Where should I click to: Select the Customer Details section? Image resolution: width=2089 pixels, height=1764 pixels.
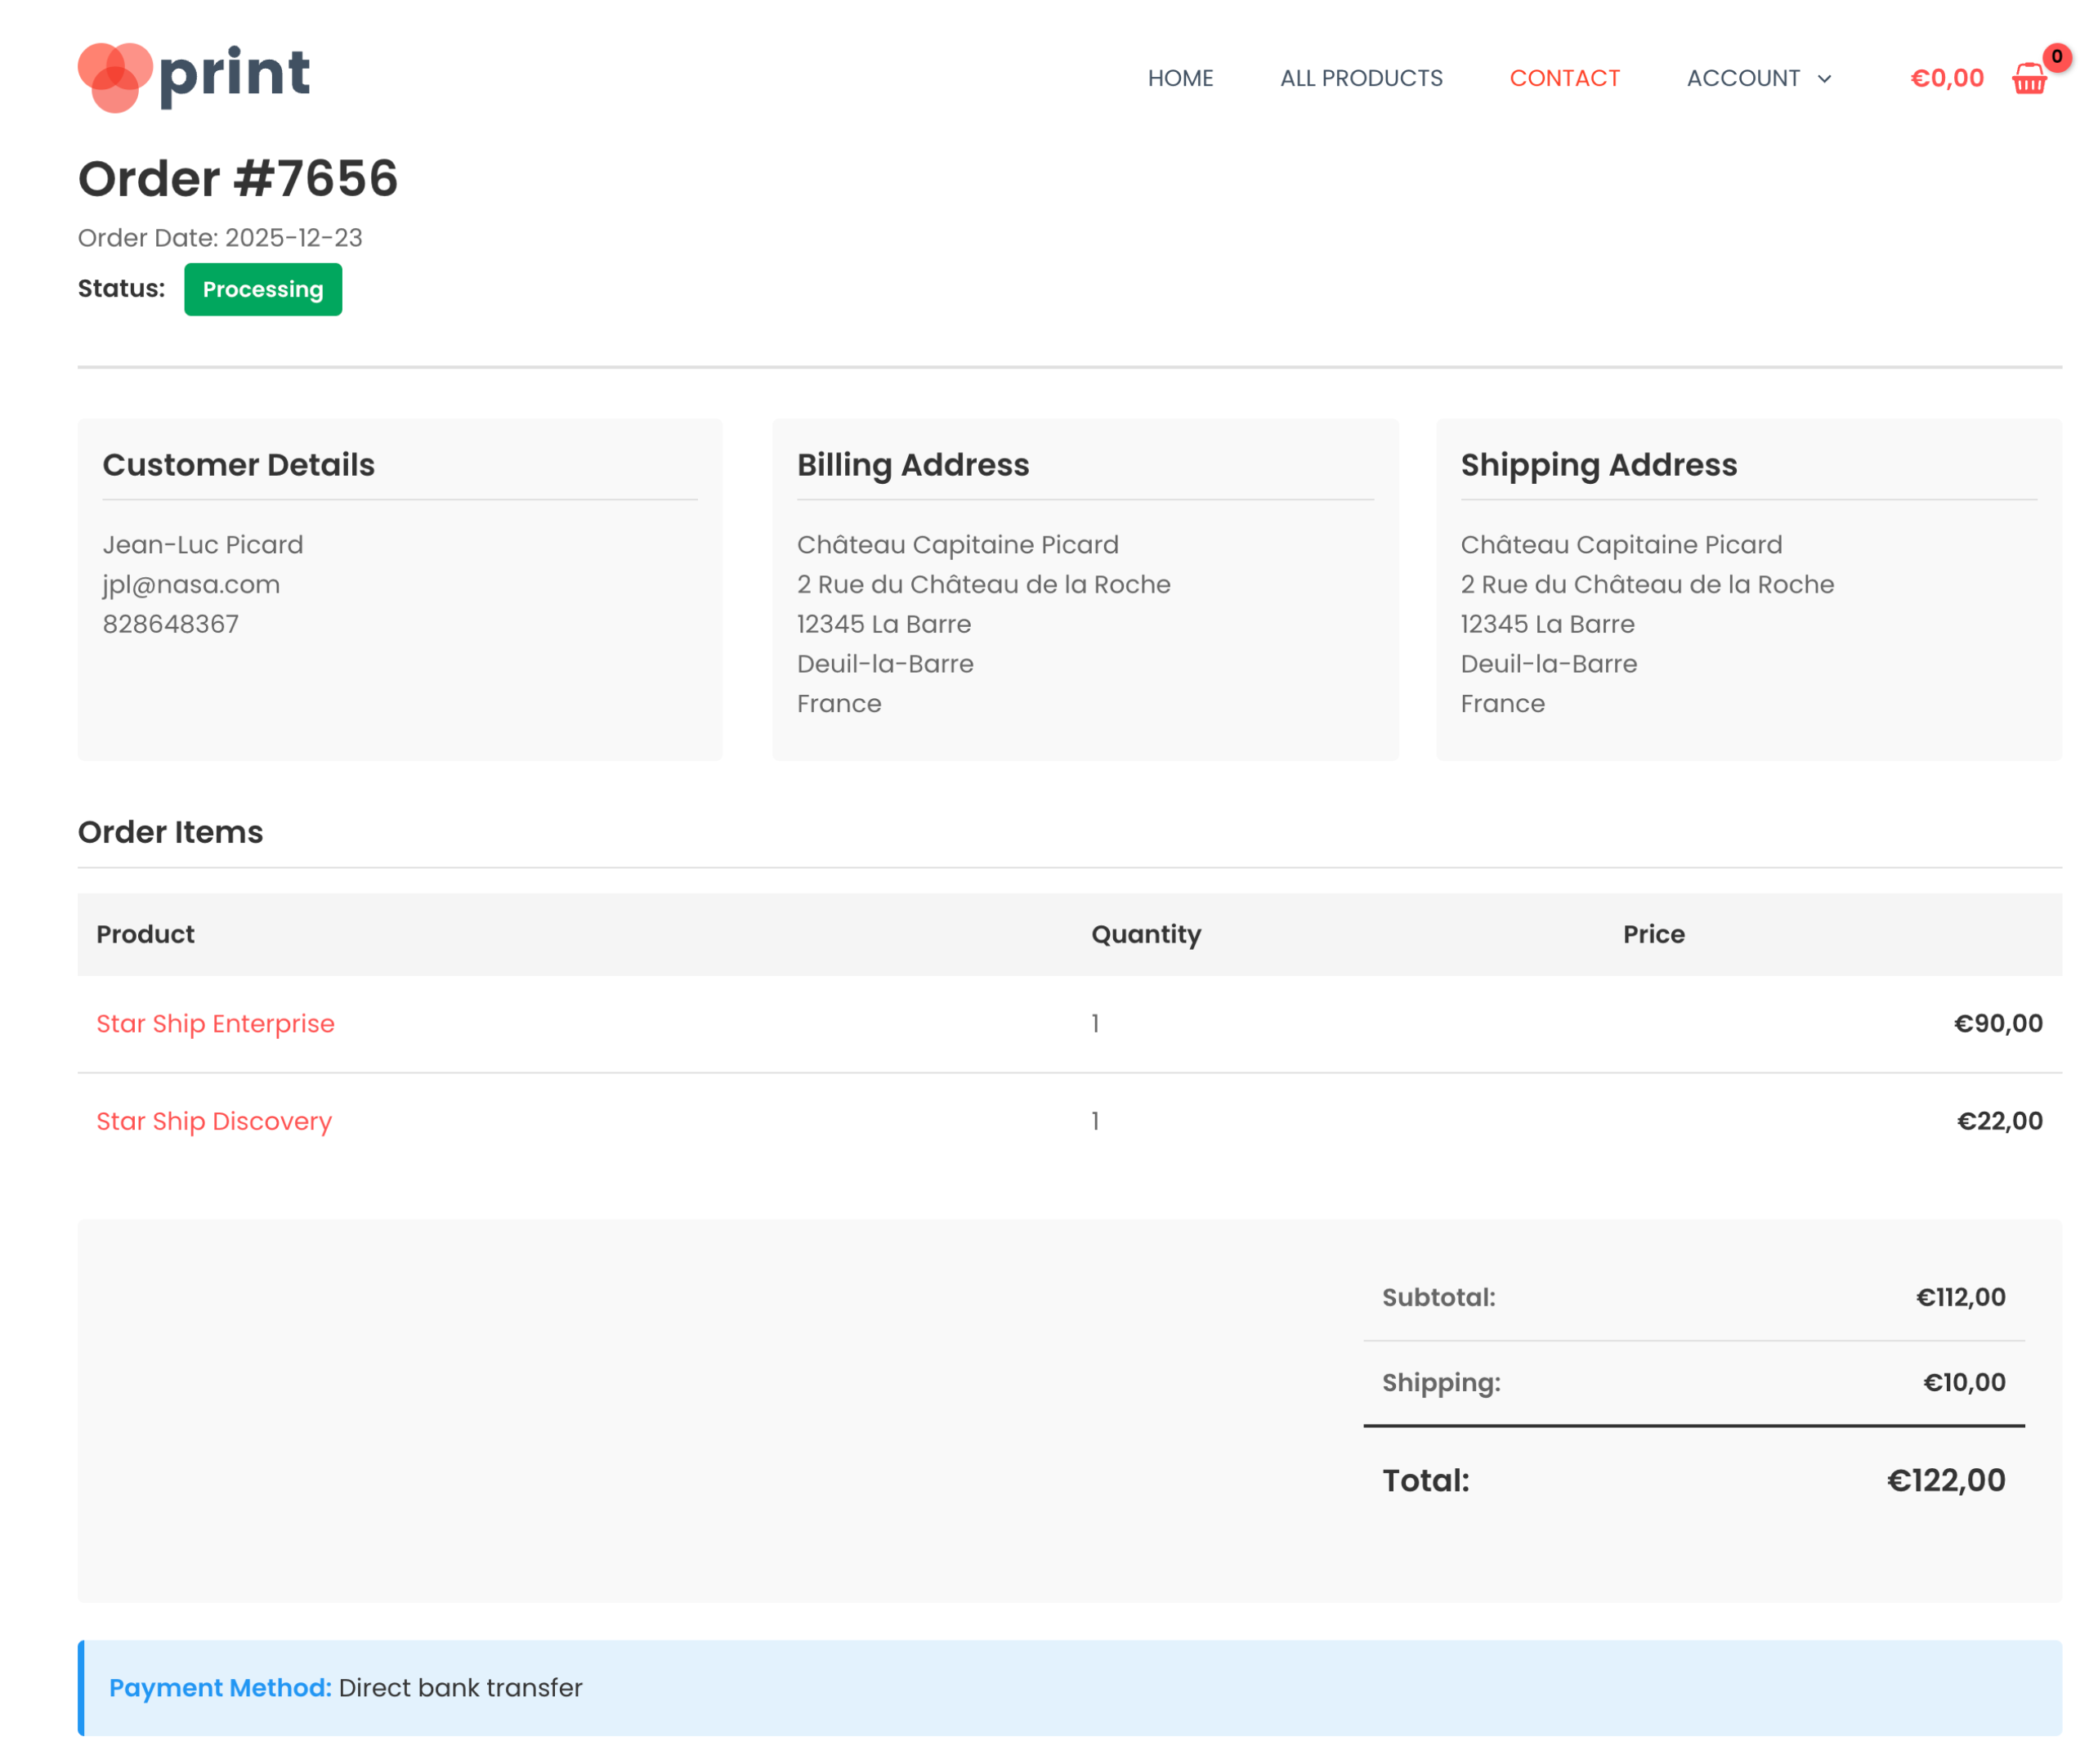click(239, 464)
